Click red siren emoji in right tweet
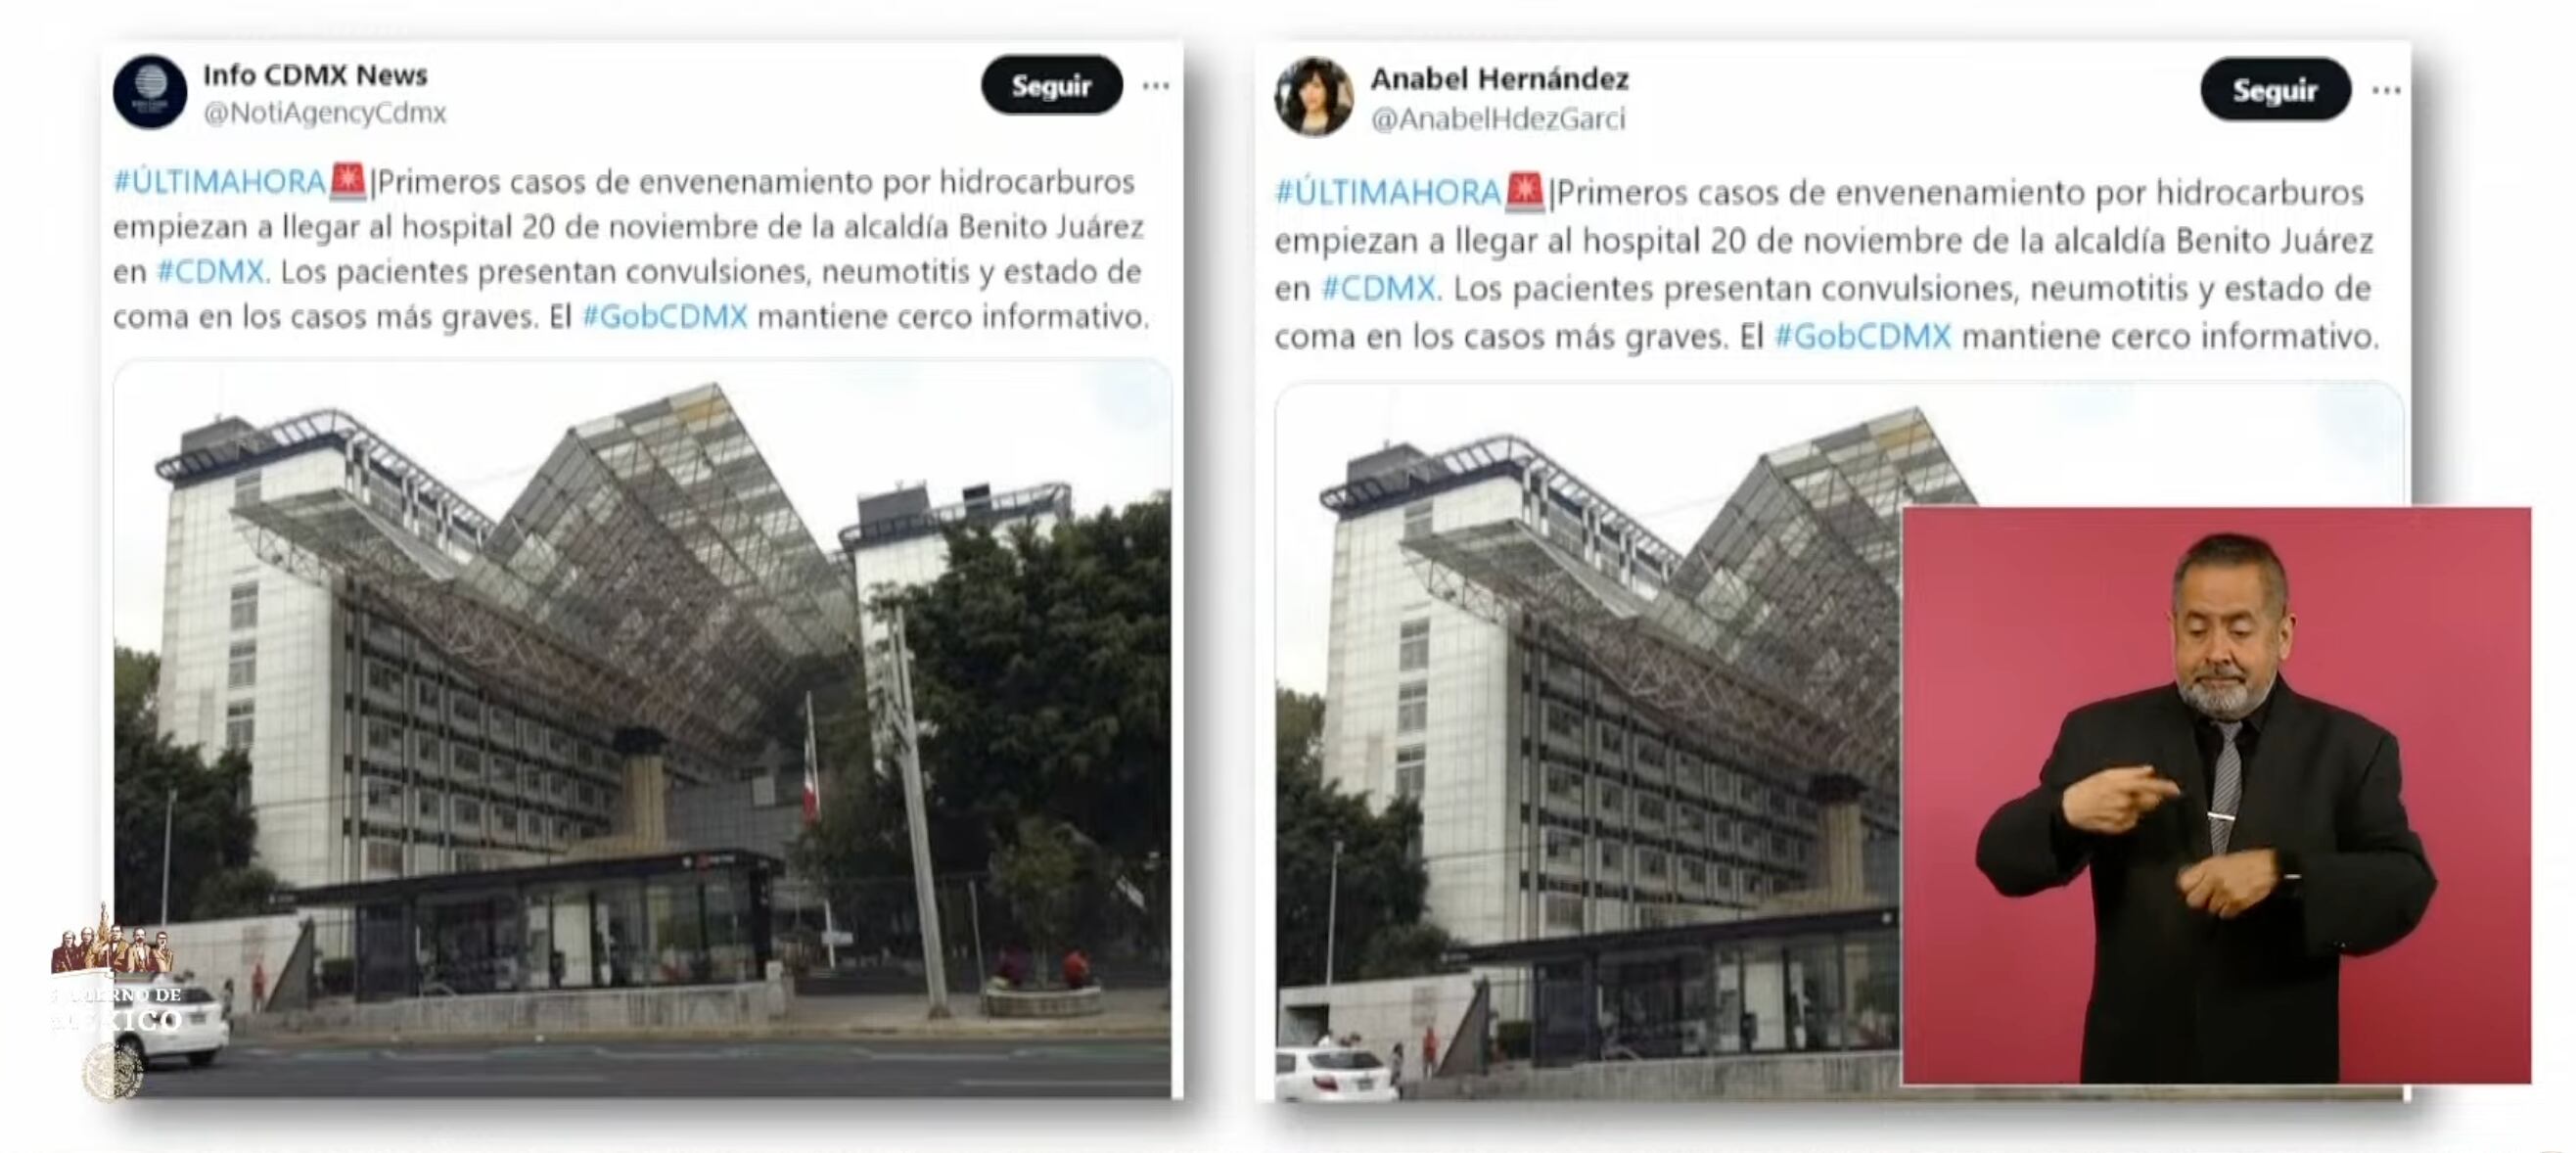Viewport: 2576px width, 1153px height. pos(1525,191)
